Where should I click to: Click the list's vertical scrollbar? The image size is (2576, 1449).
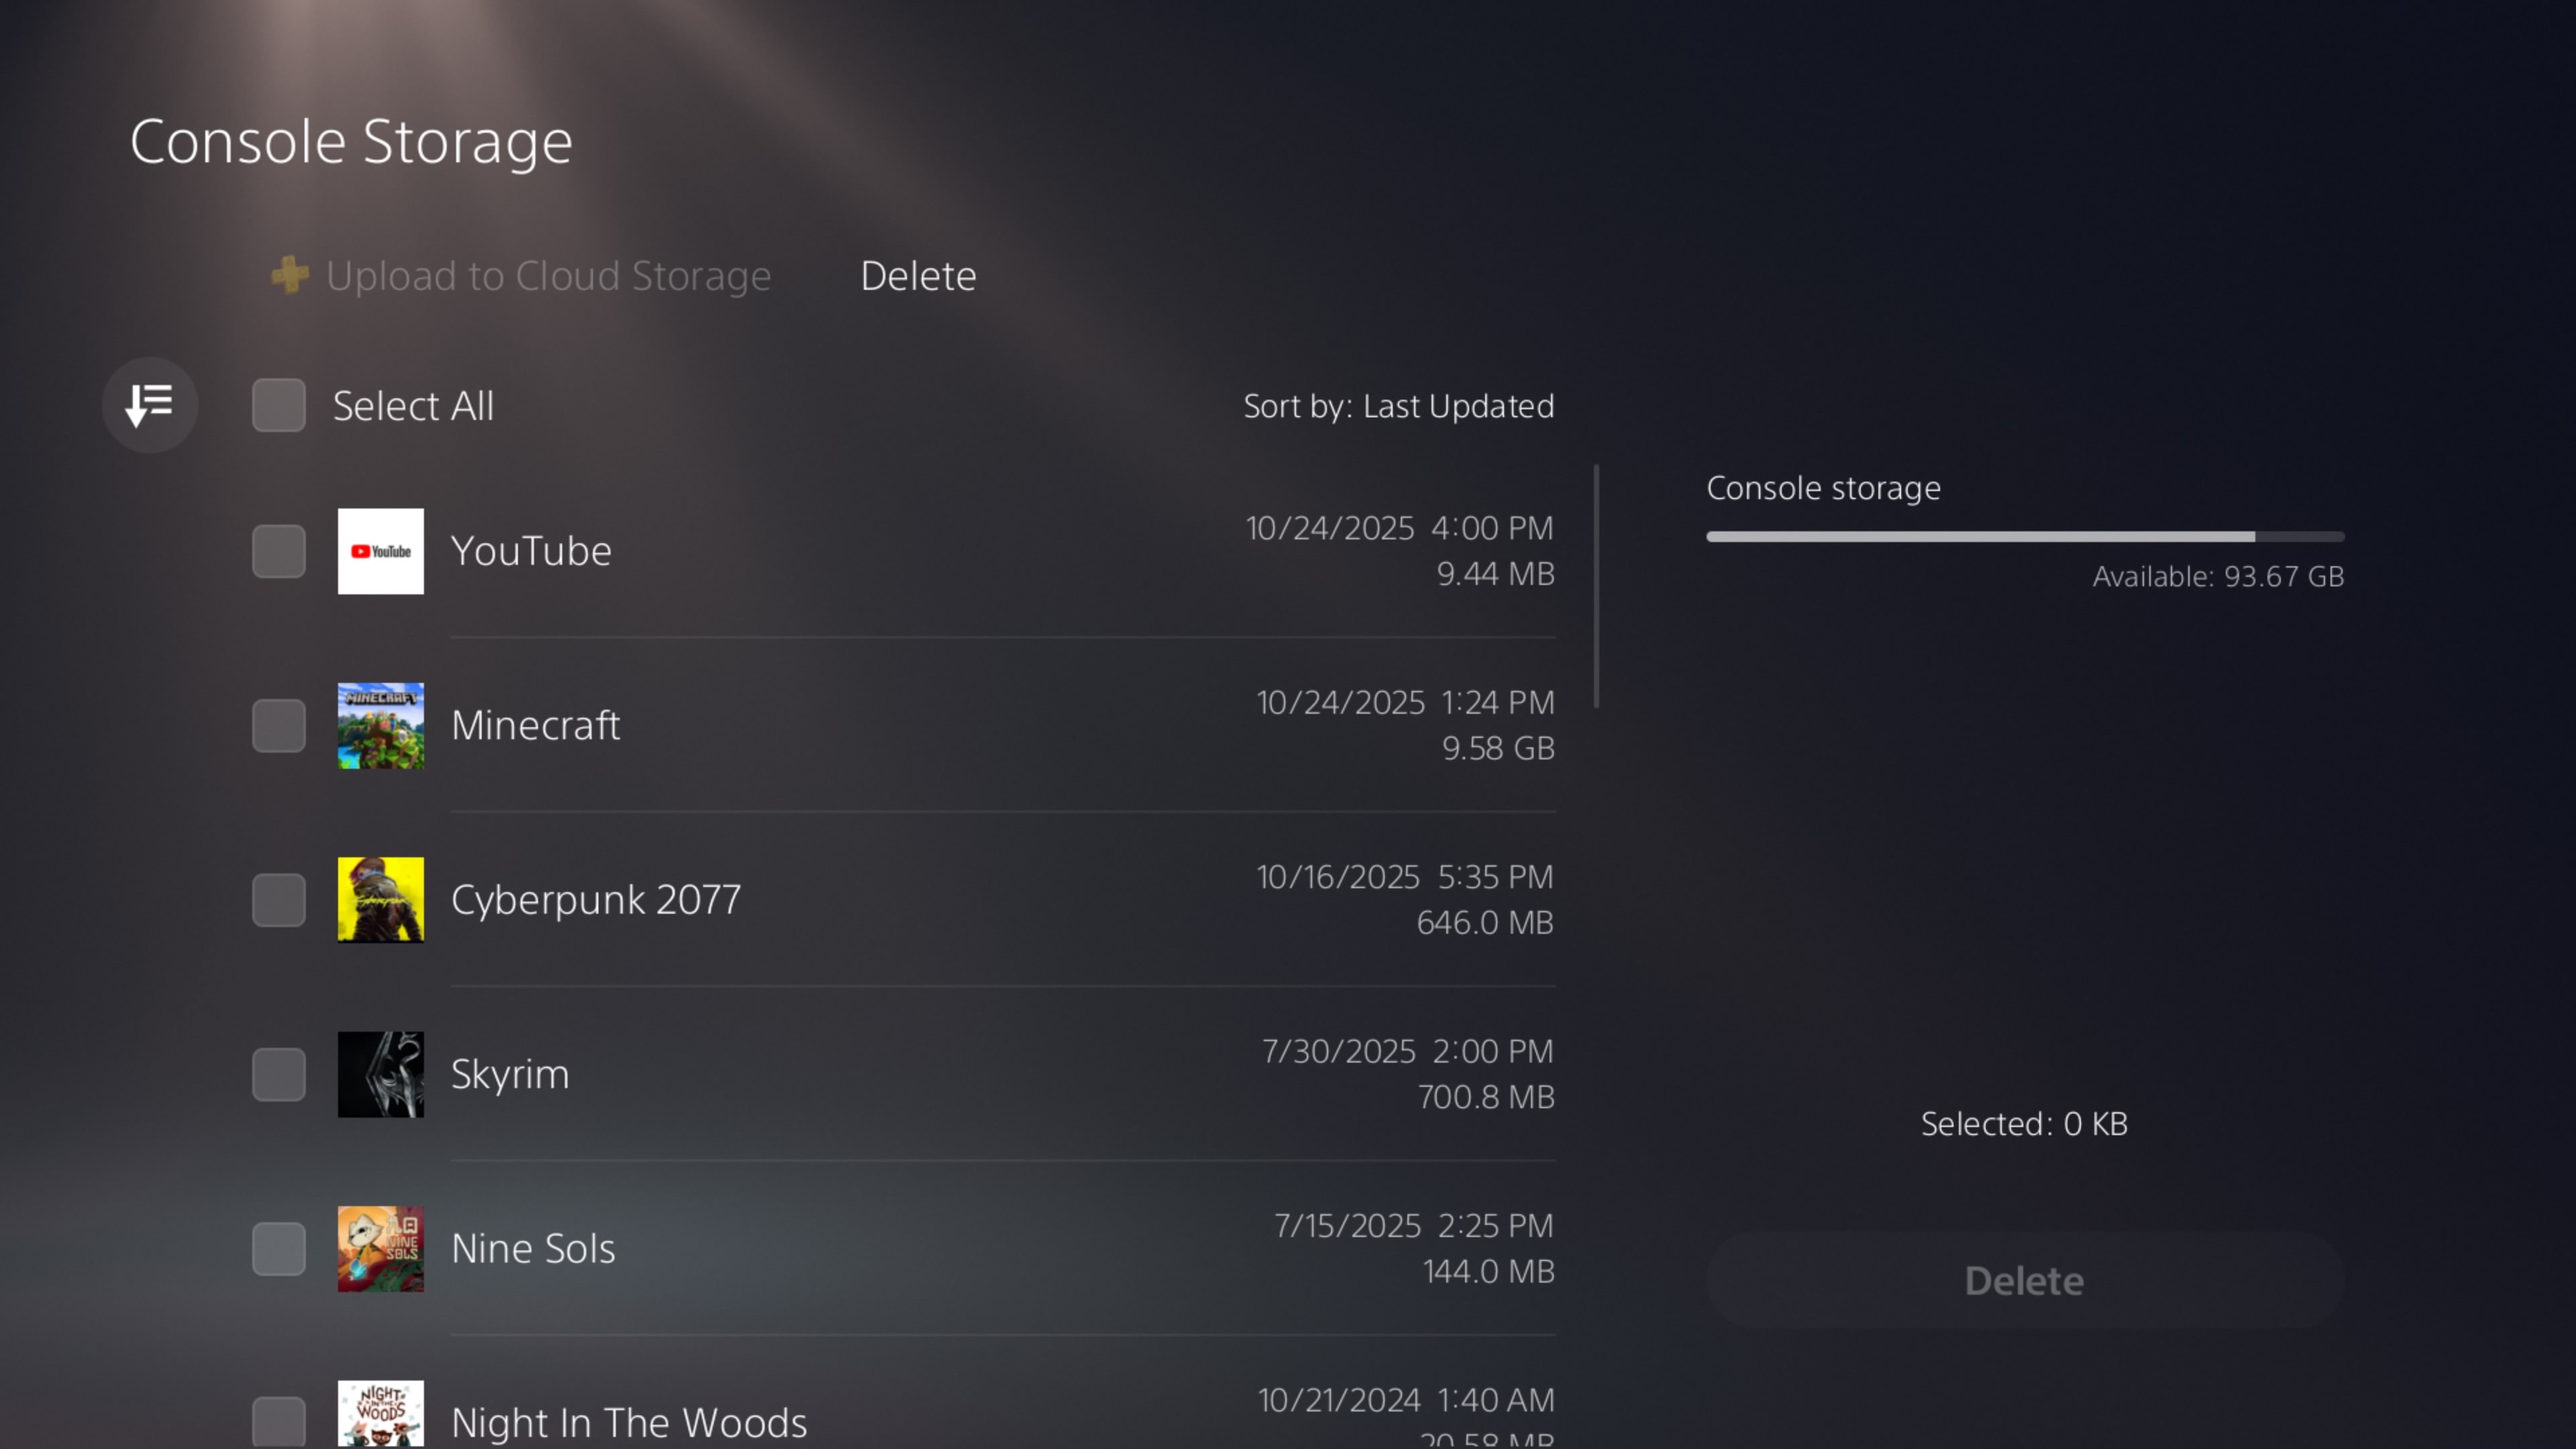[1596, 586]
